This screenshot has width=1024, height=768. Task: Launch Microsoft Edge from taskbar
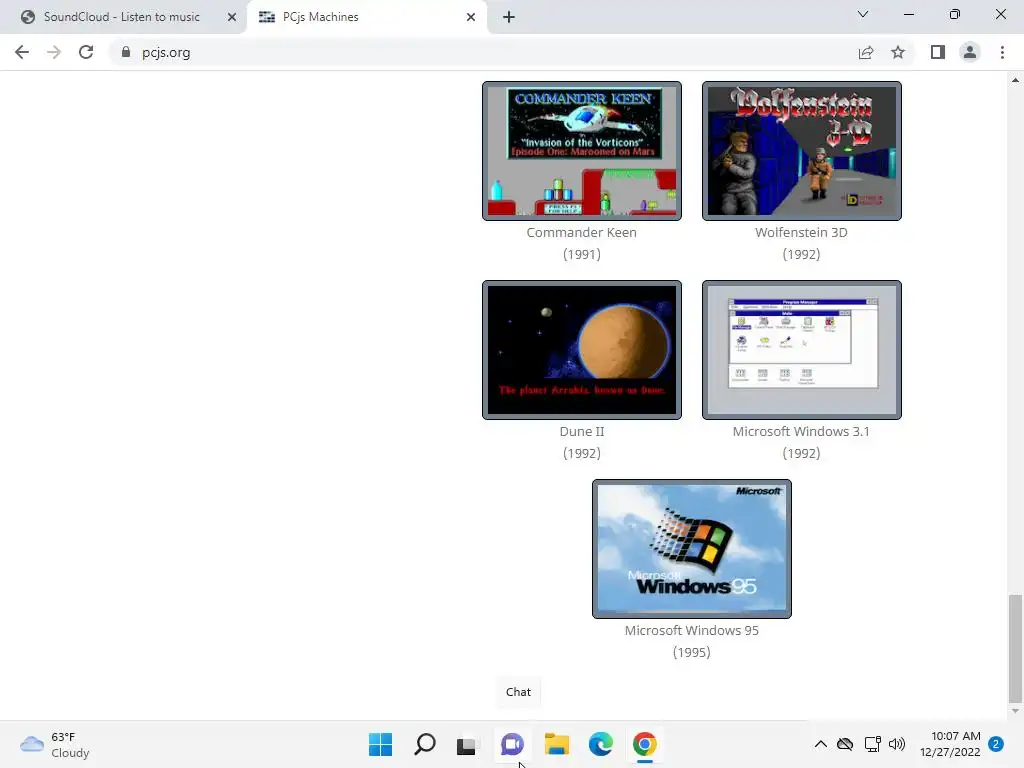[600, 744]
